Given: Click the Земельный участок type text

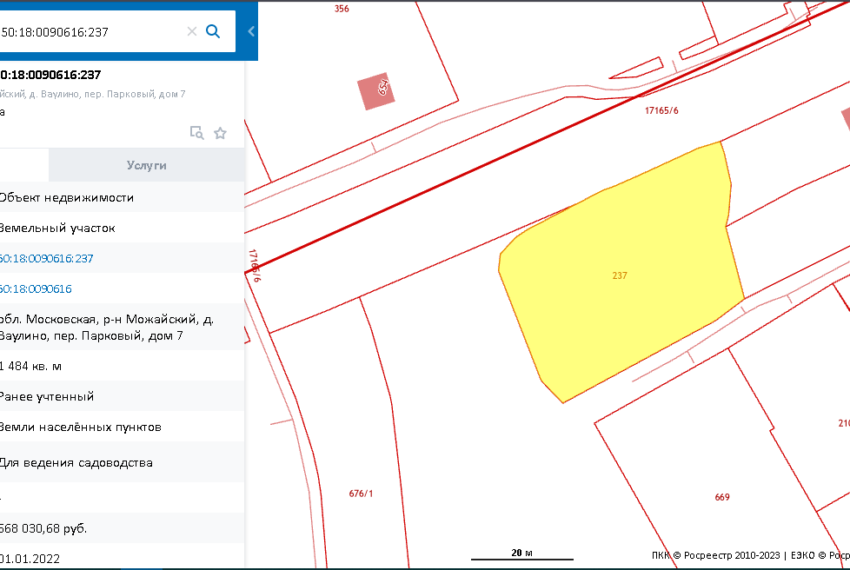Looking at the screenshot, I should pyautogui.click(x=57, y=228).
